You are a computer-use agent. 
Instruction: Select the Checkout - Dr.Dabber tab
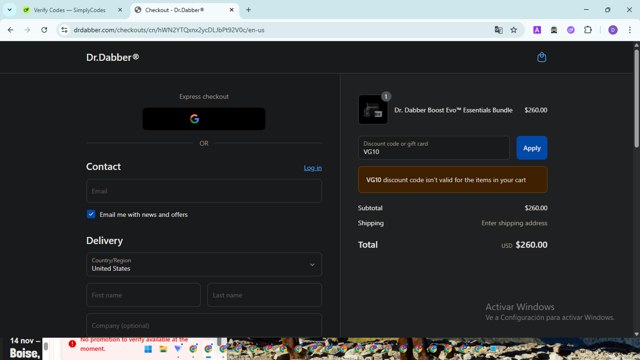click(x=174, y=10)
